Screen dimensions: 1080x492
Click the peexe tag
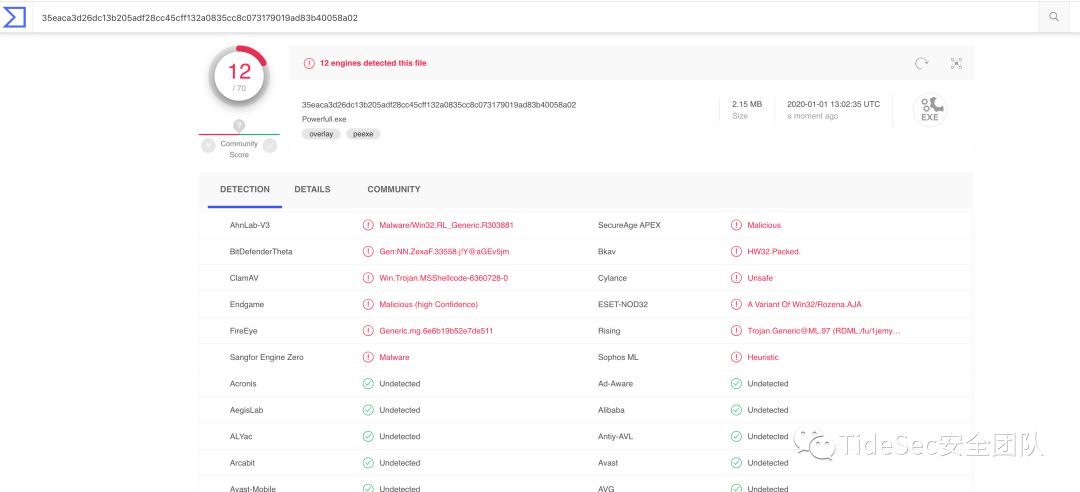(363, 134)
